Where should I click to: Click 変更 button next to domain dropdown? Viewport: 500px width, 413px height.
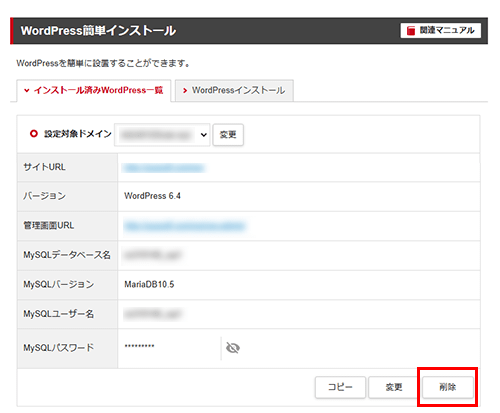[228, 135]
